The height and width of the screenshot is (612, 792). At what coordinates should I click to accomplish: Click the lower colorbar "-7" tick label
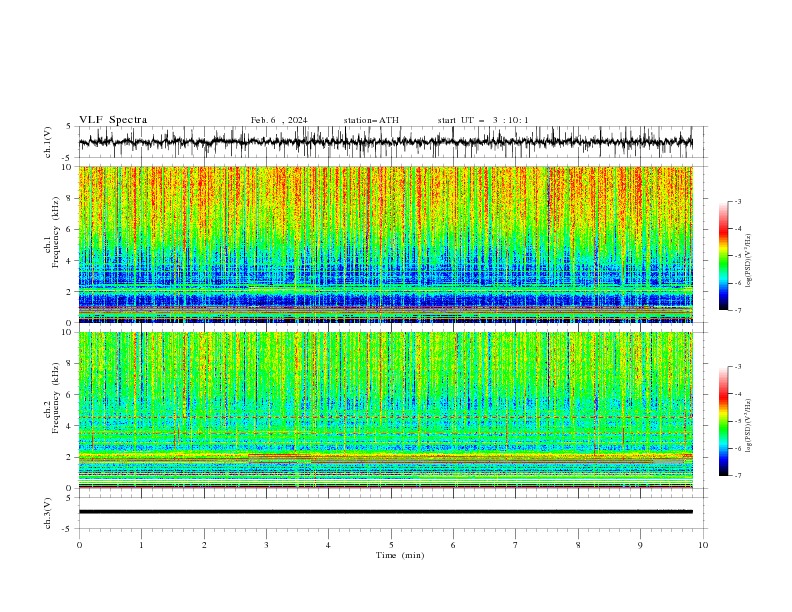coord(738,476)
